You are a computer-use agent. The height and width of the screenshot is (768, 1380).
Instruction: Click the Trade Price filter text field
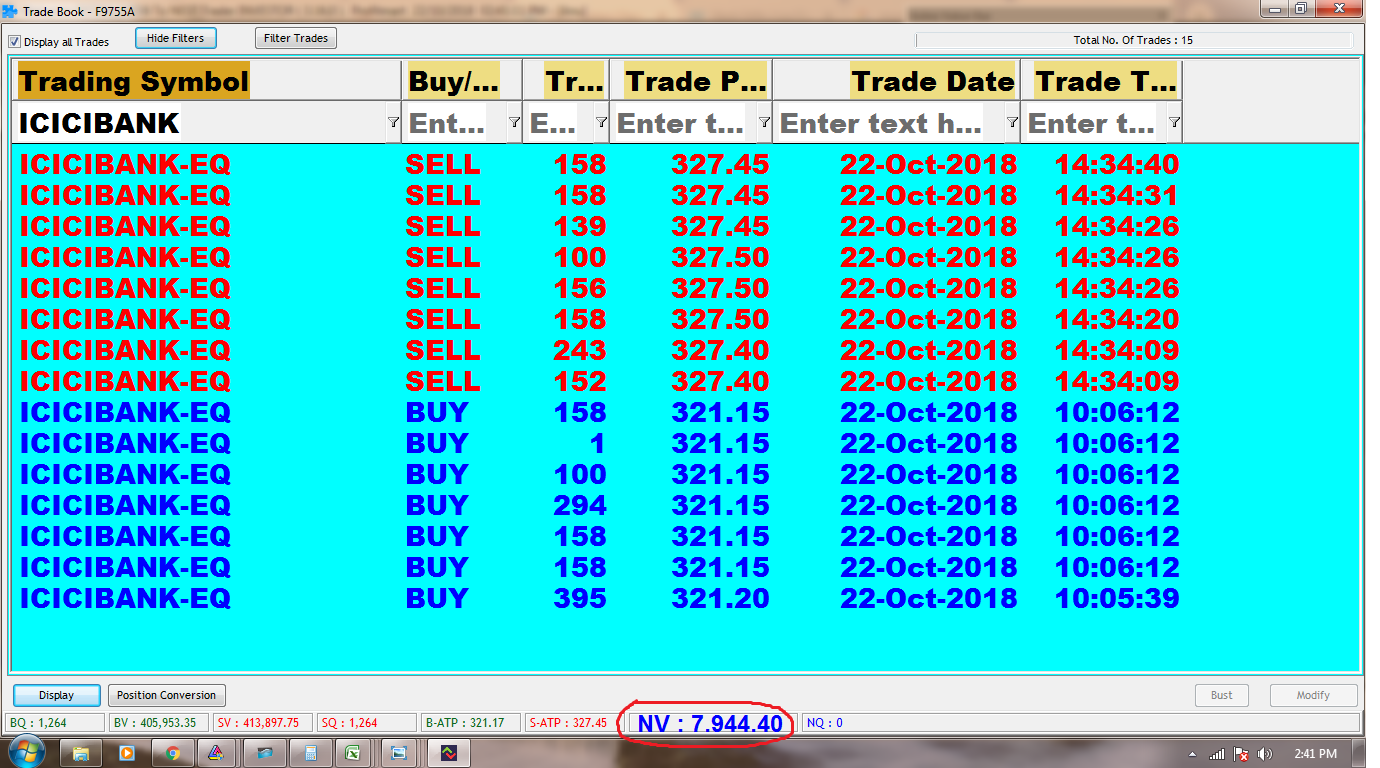tap(684, 123)
